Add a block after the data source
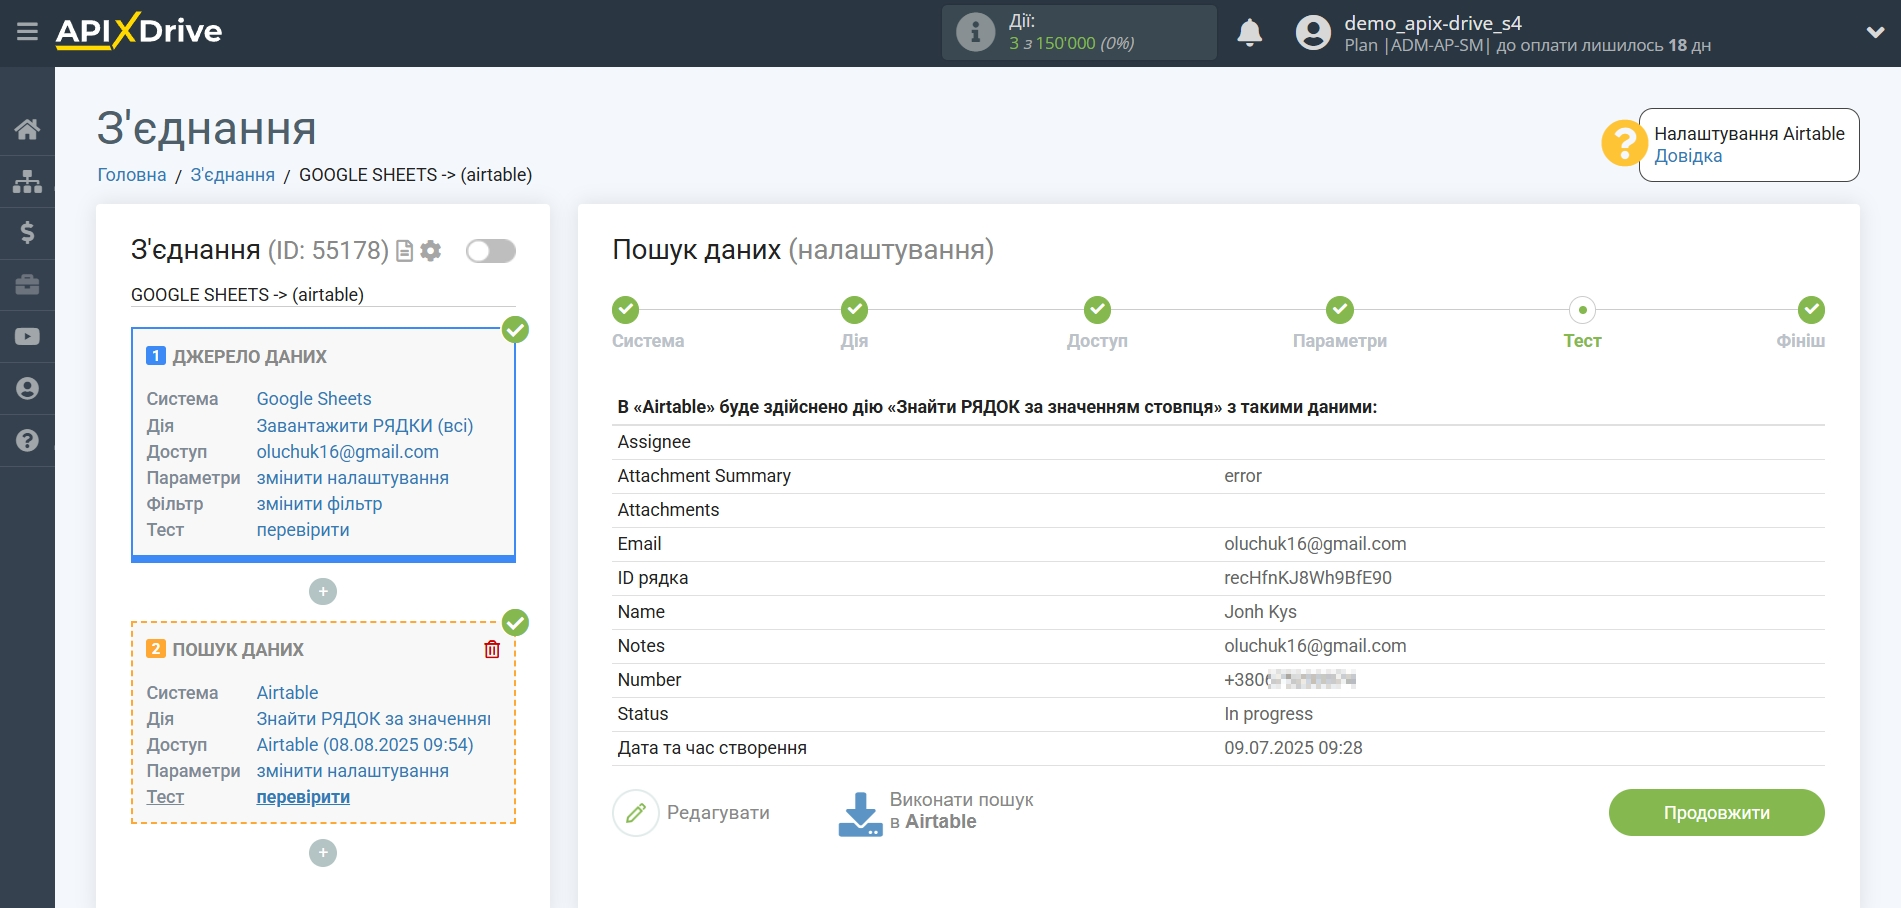This screenshot has width=1901, height=908. (323, 592)
